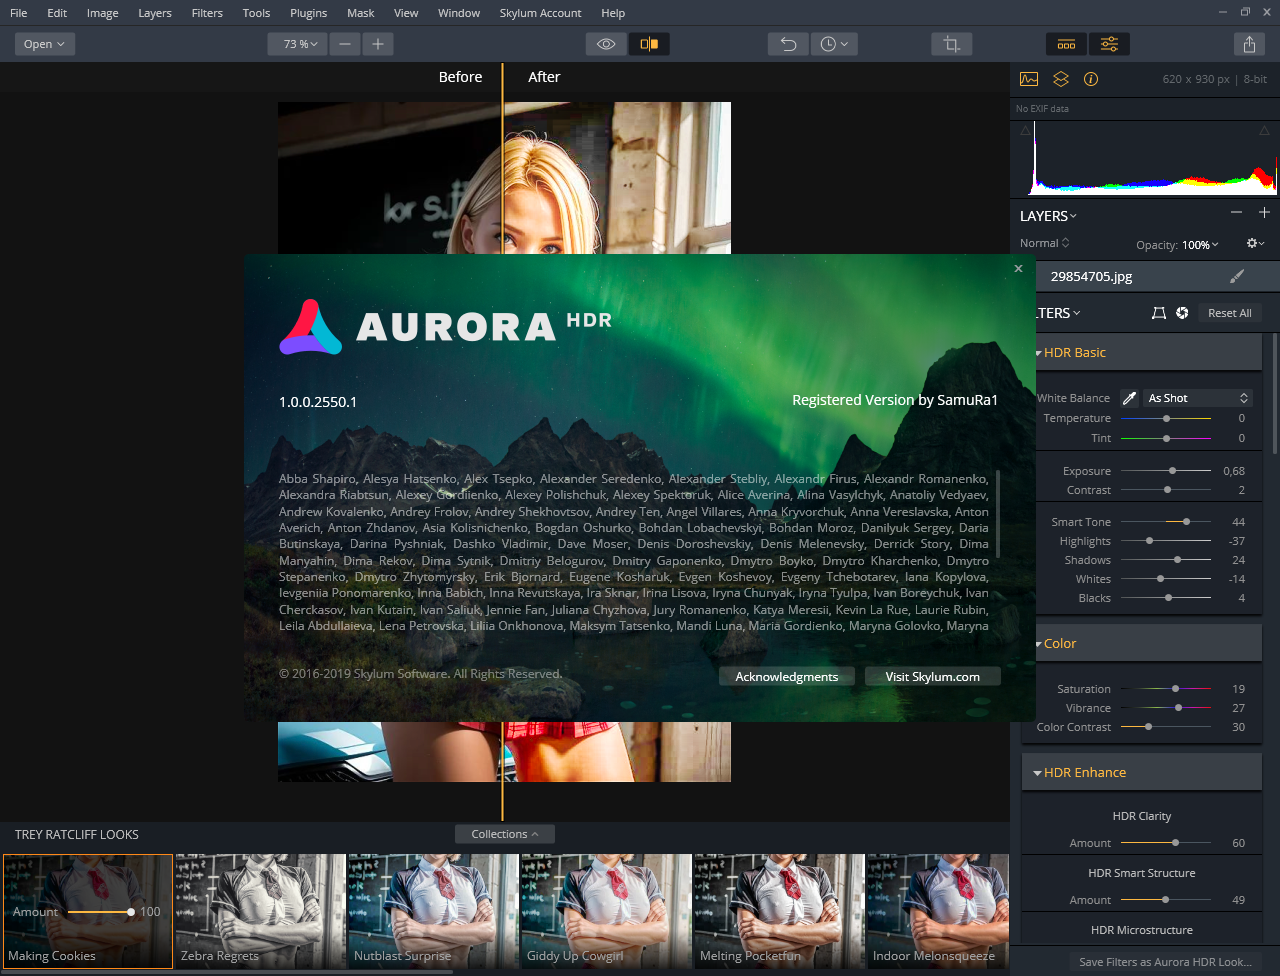Viewport: 1280px width, 976px height.
Task: Click the credits scrollbar in the about dialog
Action: point(999,513)
